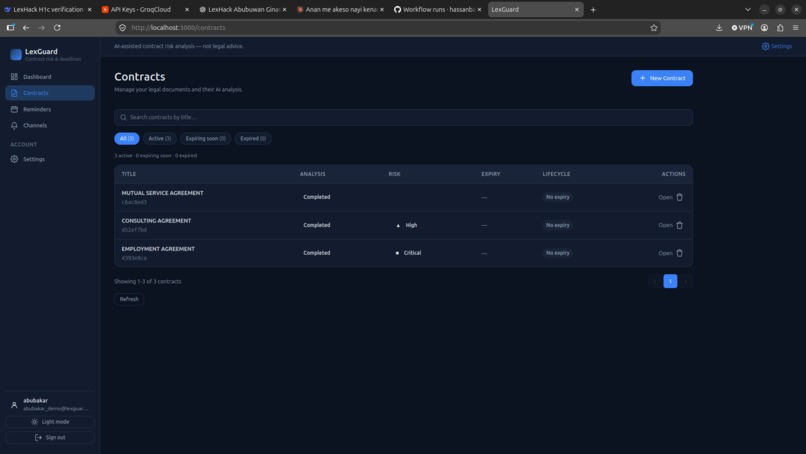Select Contracts in the sidebar
Image resolution: width=806 pixels, height=454 pixels.
[x=50, y=93]
